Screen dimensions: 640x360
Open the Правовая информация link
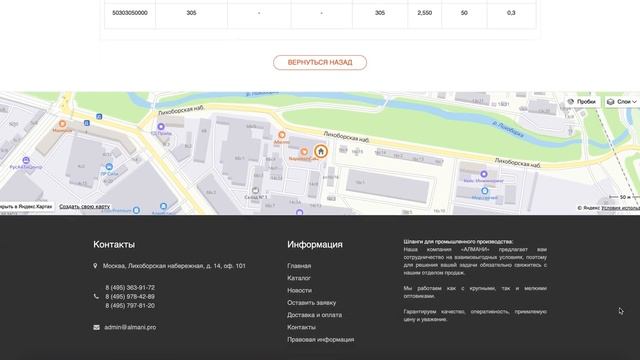pos(321,339)
